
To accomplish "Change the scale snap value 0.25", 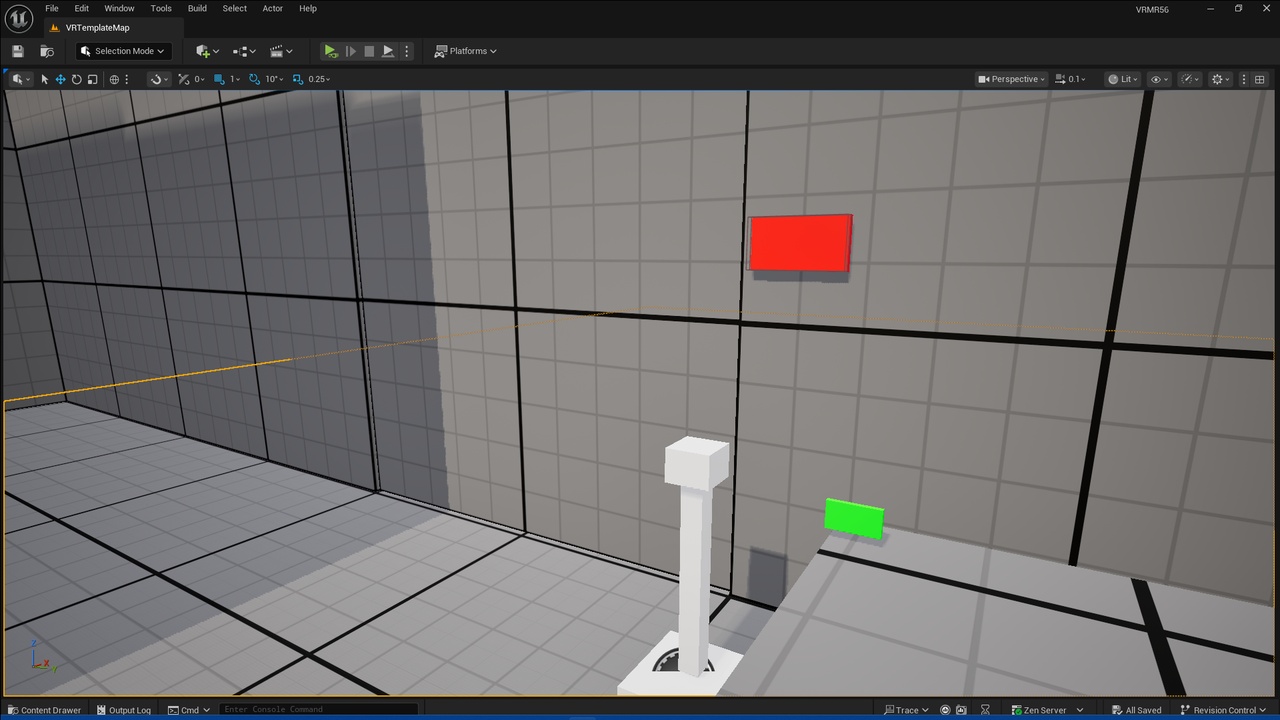I will 319,79.
